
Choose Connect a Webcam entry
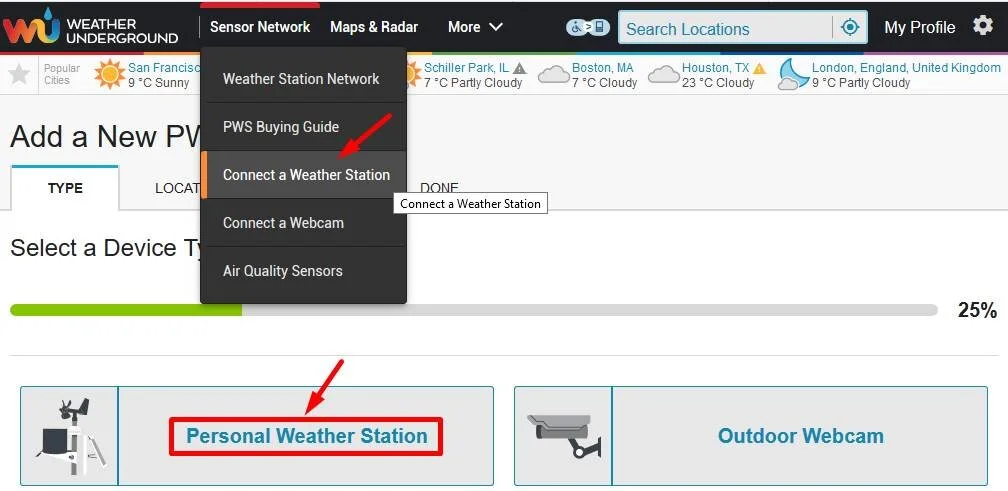click(x=303, y=223)
